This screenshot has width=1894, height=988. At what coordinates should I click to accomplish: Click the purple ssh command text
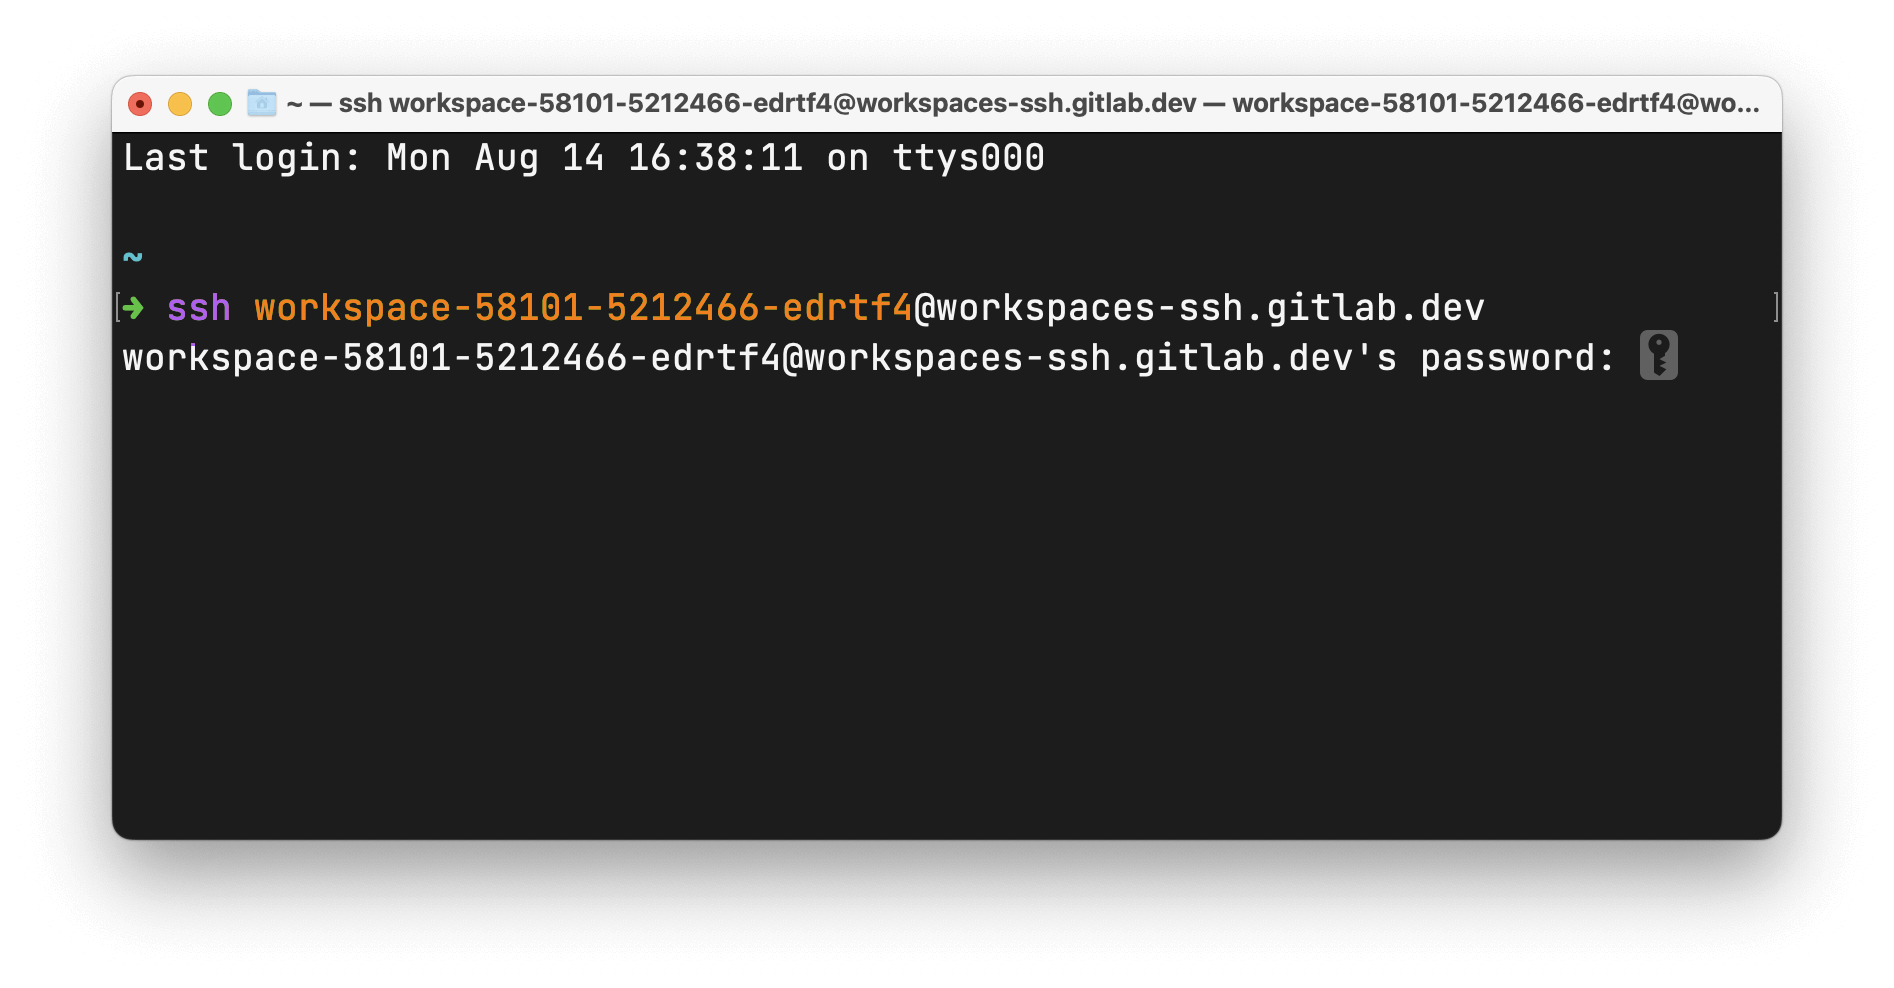click(x=198, y=307)
